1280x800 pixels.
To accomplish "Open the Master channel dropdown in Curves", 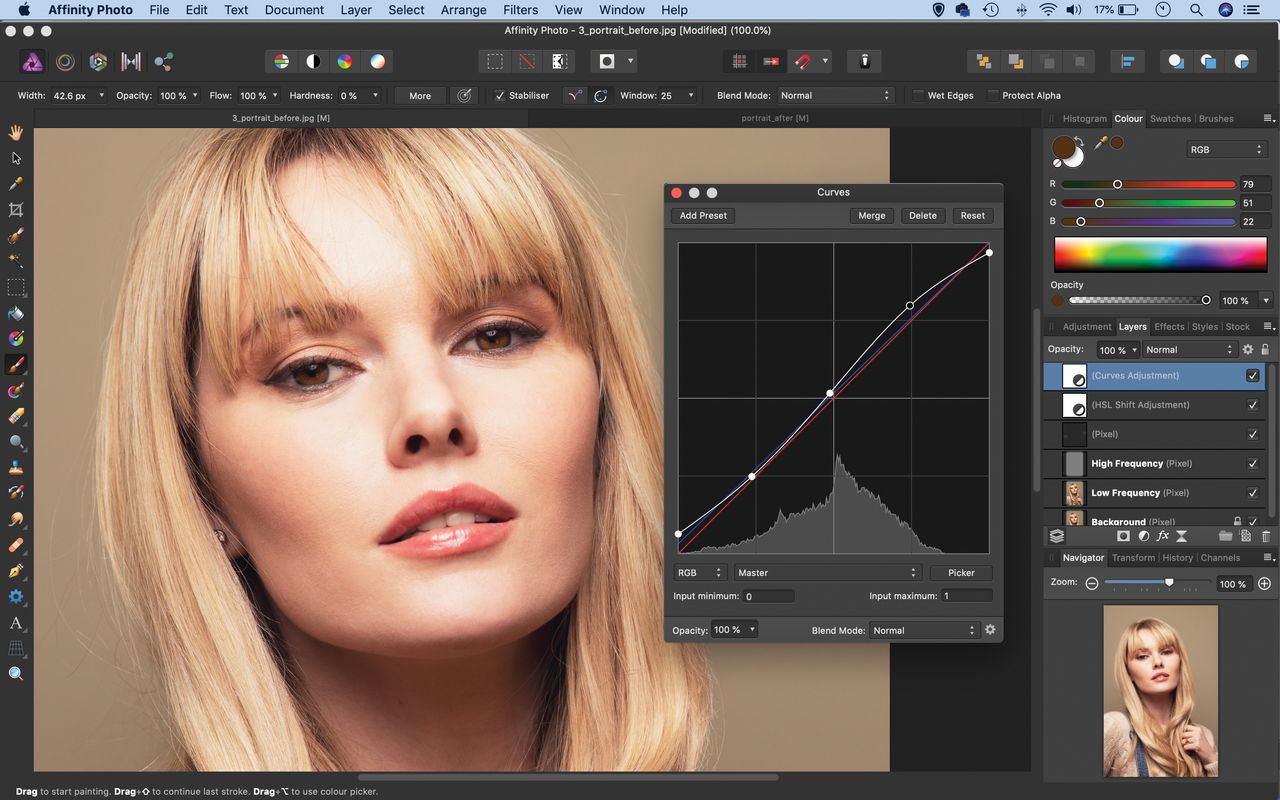I will [x=826, y=573].
